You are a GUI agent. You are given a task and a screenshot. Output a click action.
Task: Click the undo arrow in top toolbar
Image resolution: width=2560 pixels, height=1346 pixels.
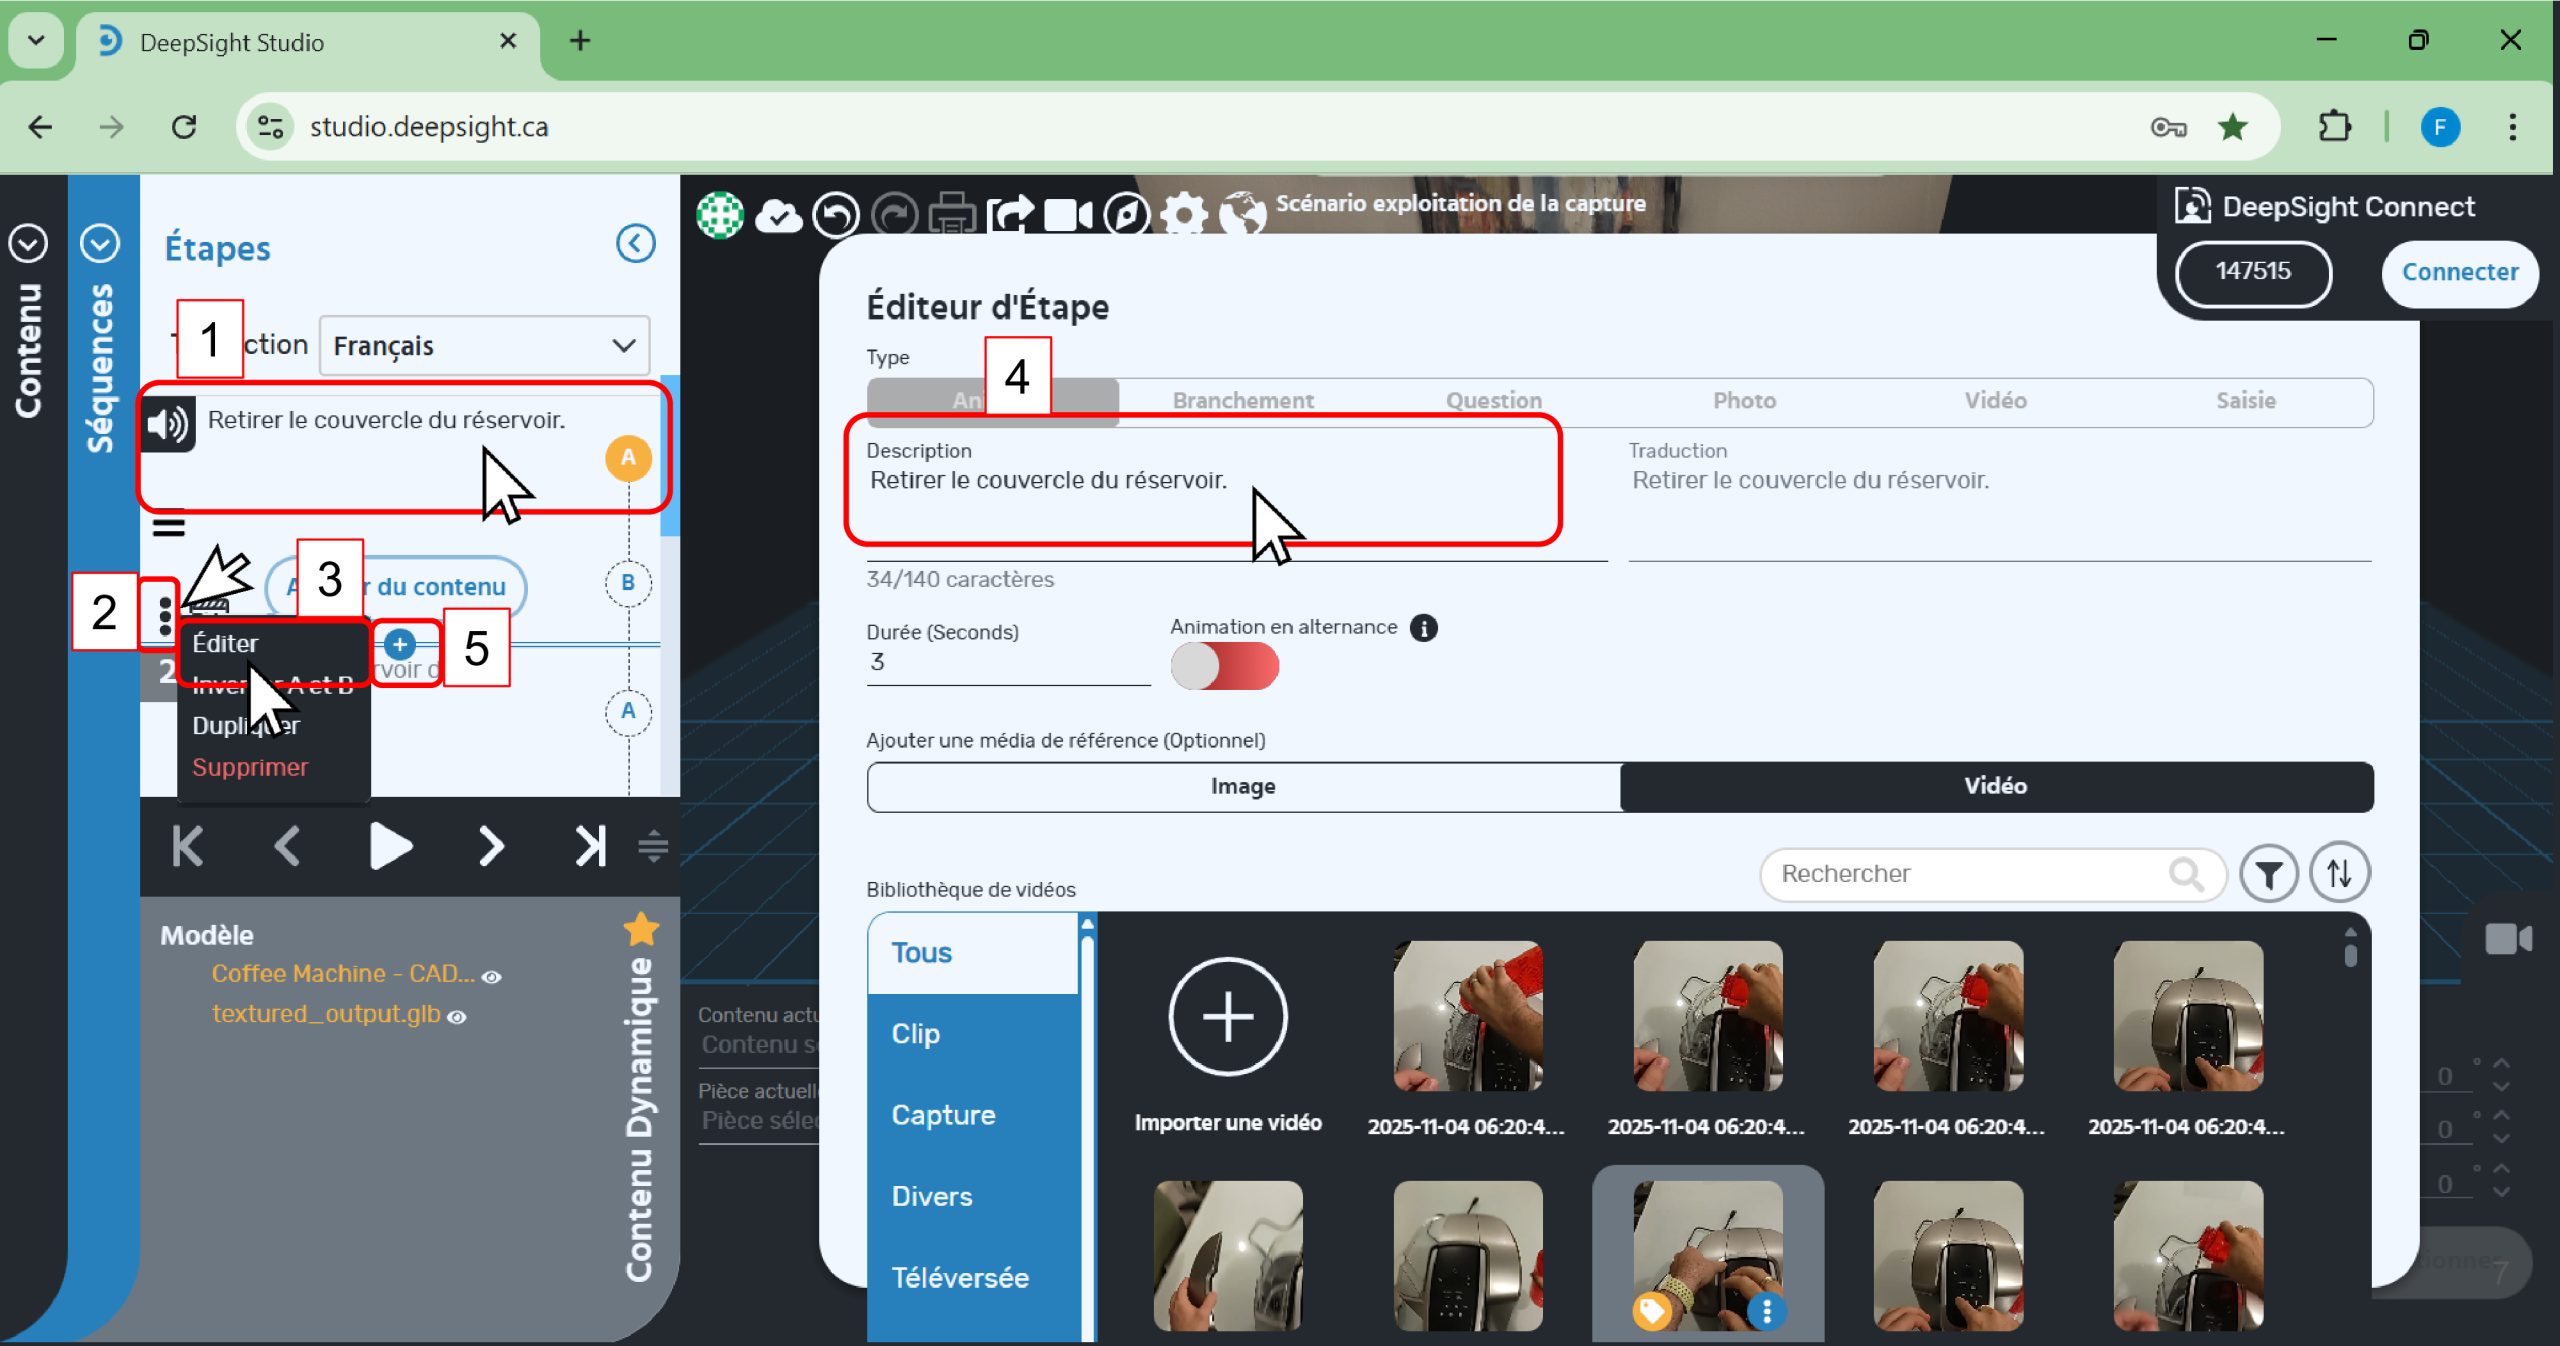click(835, 214)
